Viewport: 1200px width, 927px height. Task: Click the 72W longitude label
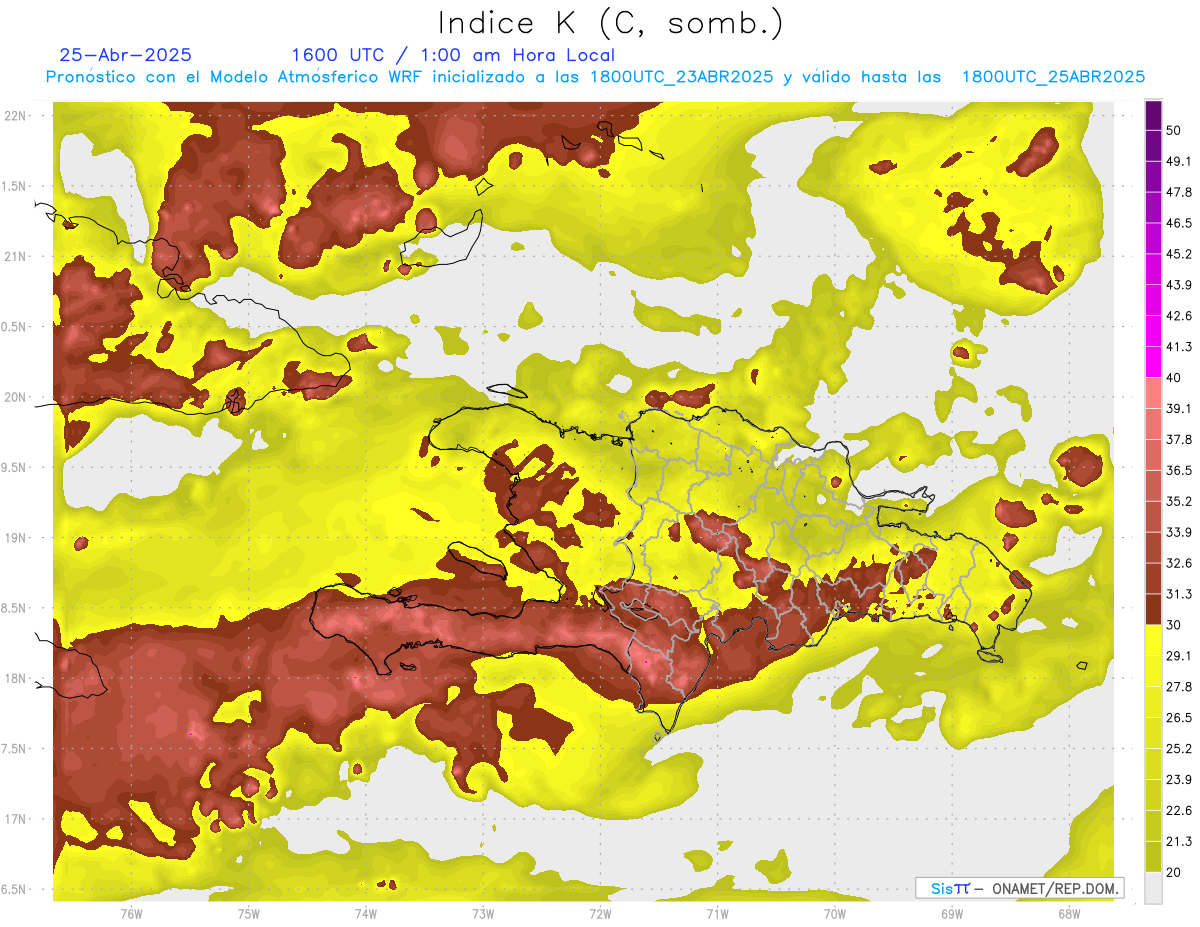600,914
